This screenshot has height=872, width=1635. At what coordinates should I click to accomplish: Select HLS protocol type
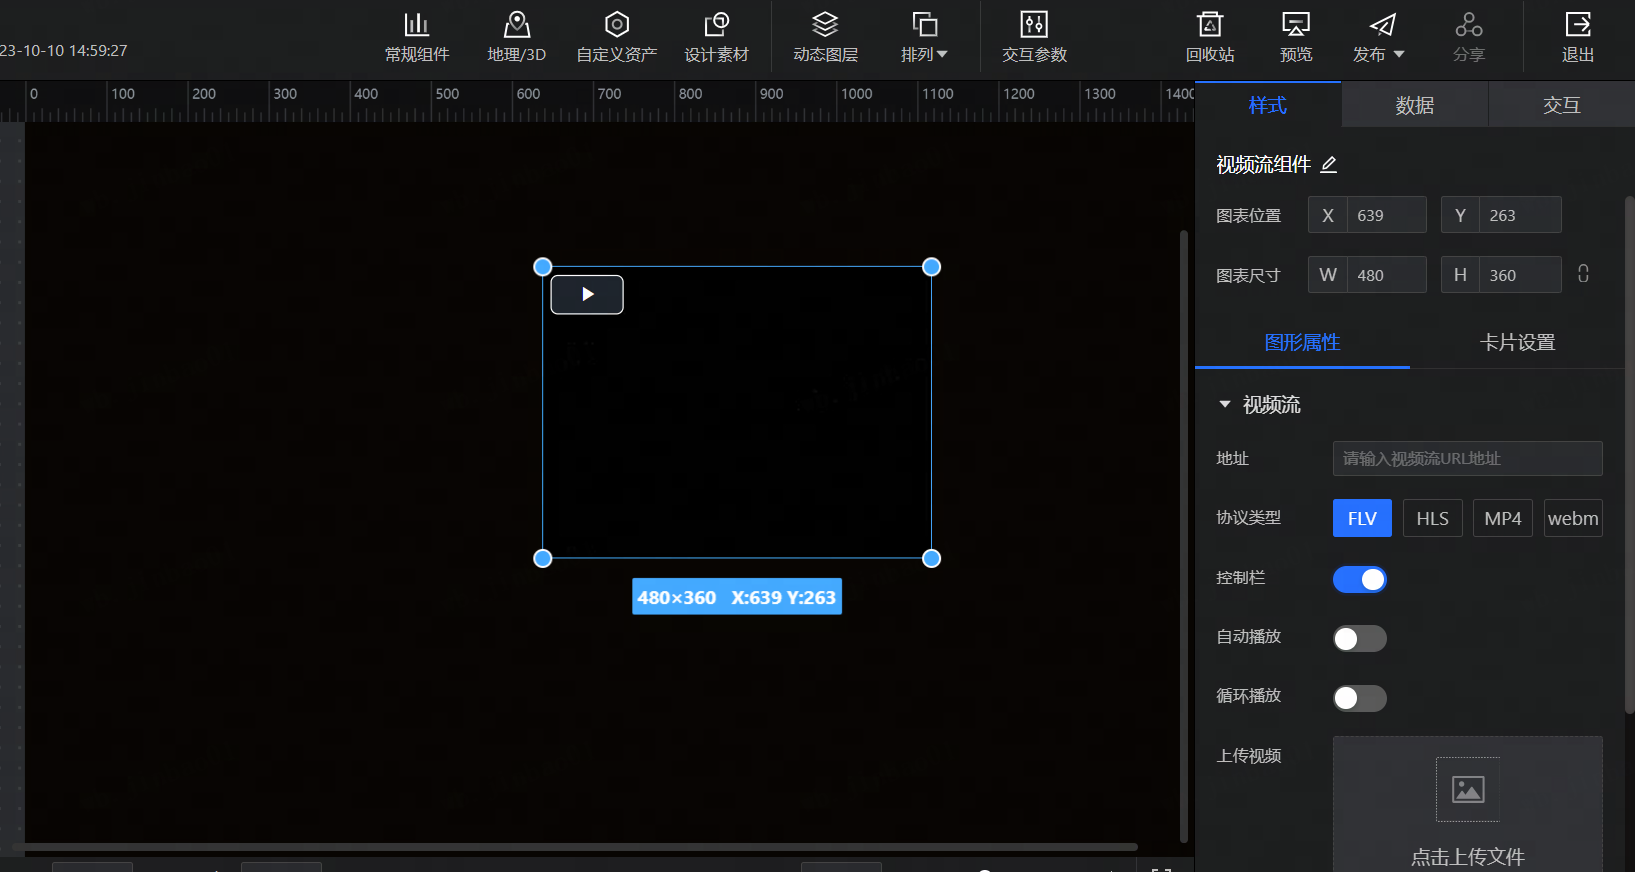click(x=1432, y=518)
